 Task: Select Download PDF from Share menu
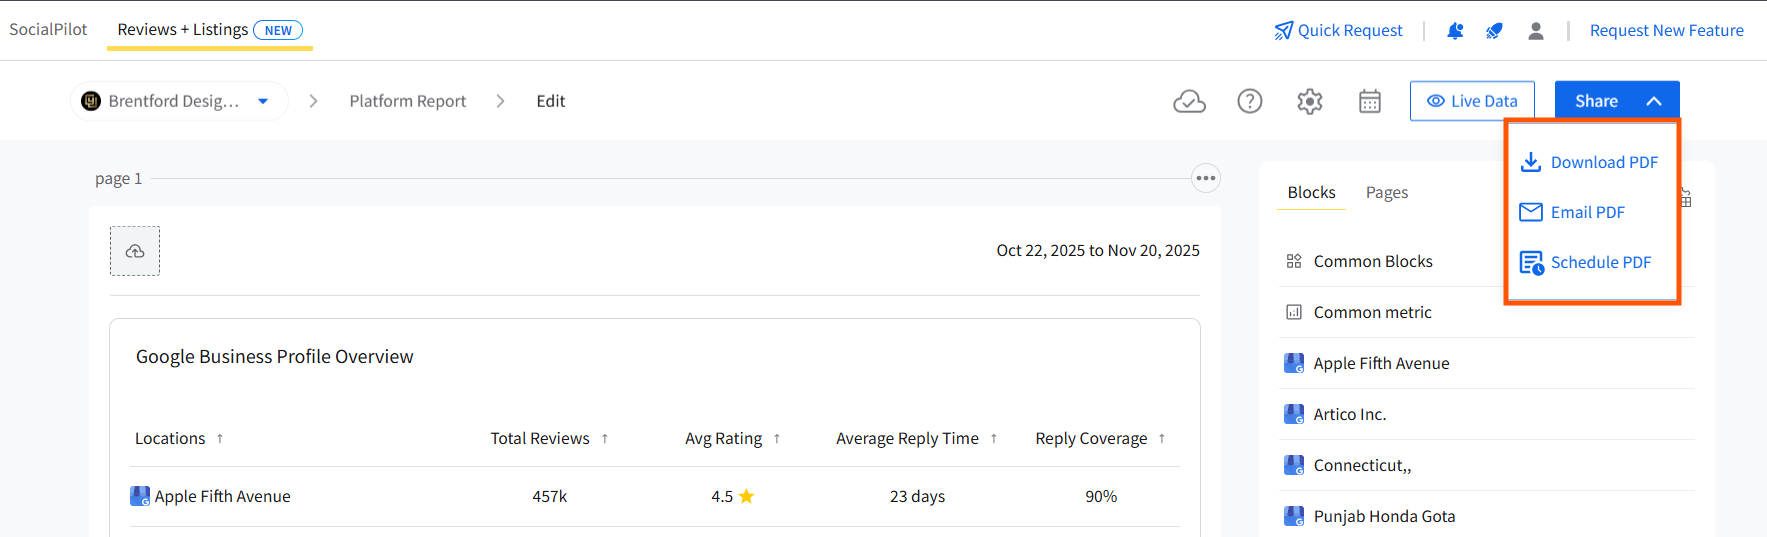click(x=1589, y=162)
